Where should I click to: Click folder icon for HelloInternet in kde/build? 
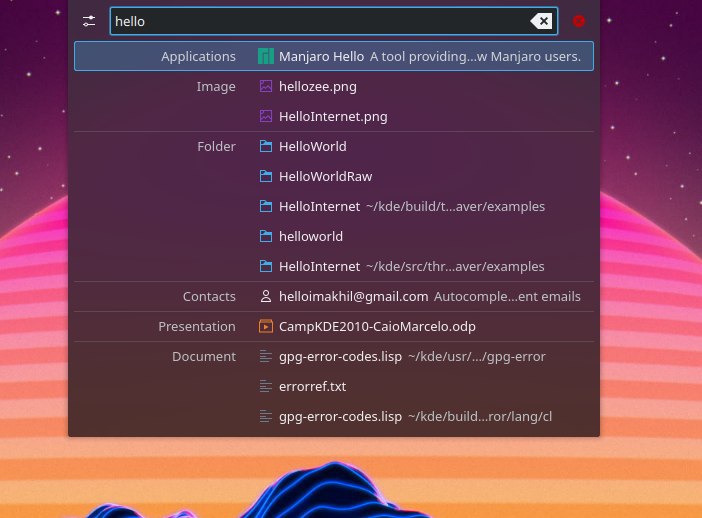coord(265,206)
